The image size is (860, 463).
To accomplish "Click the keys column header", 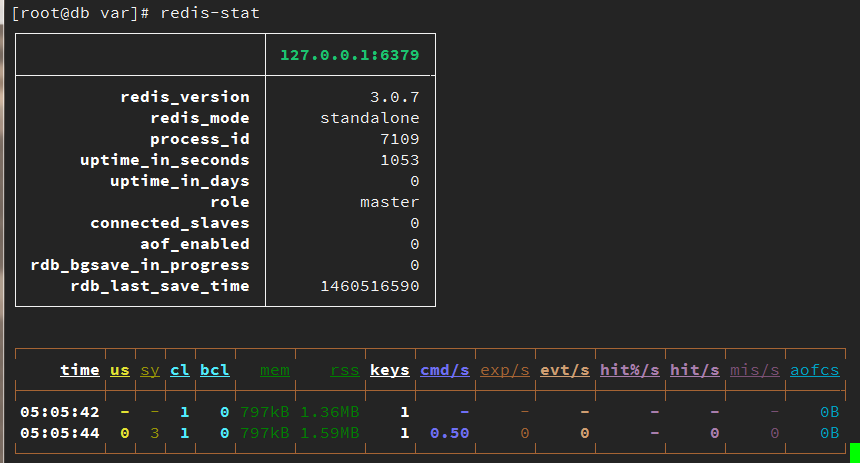I will [x=389, y=370].
